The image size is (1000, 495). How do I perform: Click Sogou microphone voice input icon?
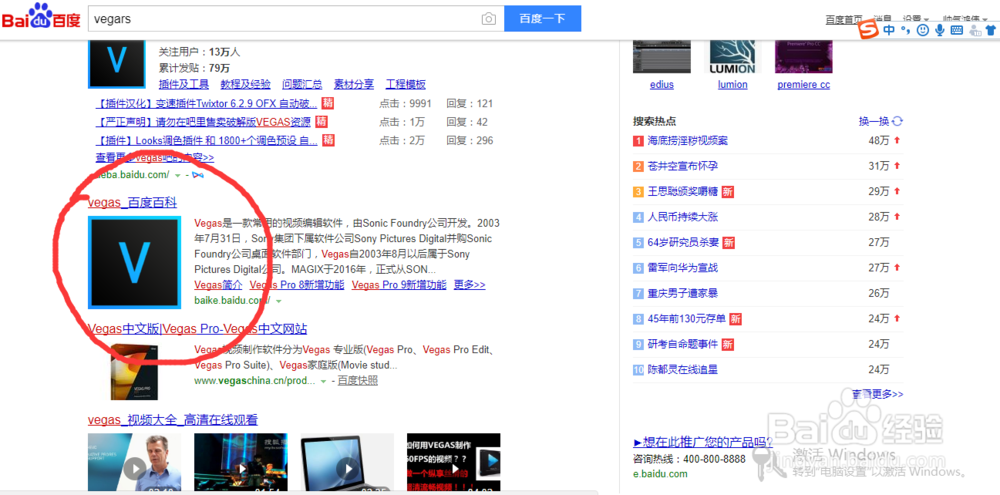939,31
